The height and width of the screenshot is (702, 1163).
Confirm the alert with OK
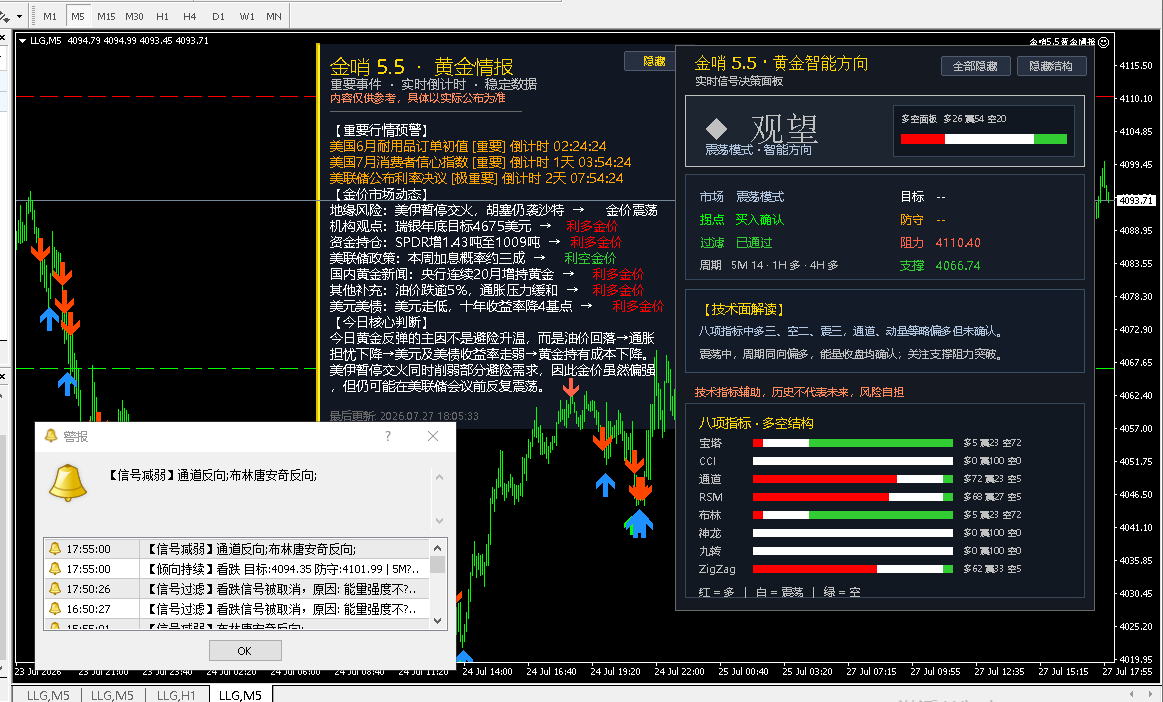tap(245, 651)
